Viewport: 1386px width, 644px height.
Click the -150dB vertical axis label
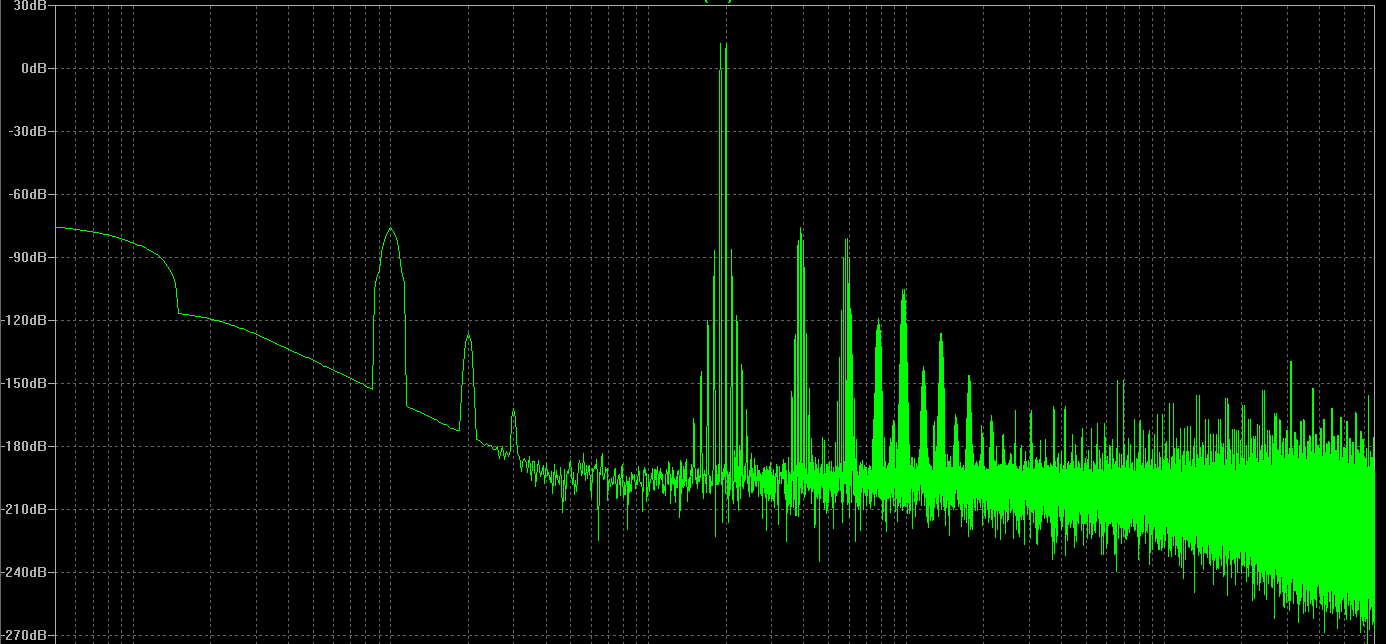26,383
